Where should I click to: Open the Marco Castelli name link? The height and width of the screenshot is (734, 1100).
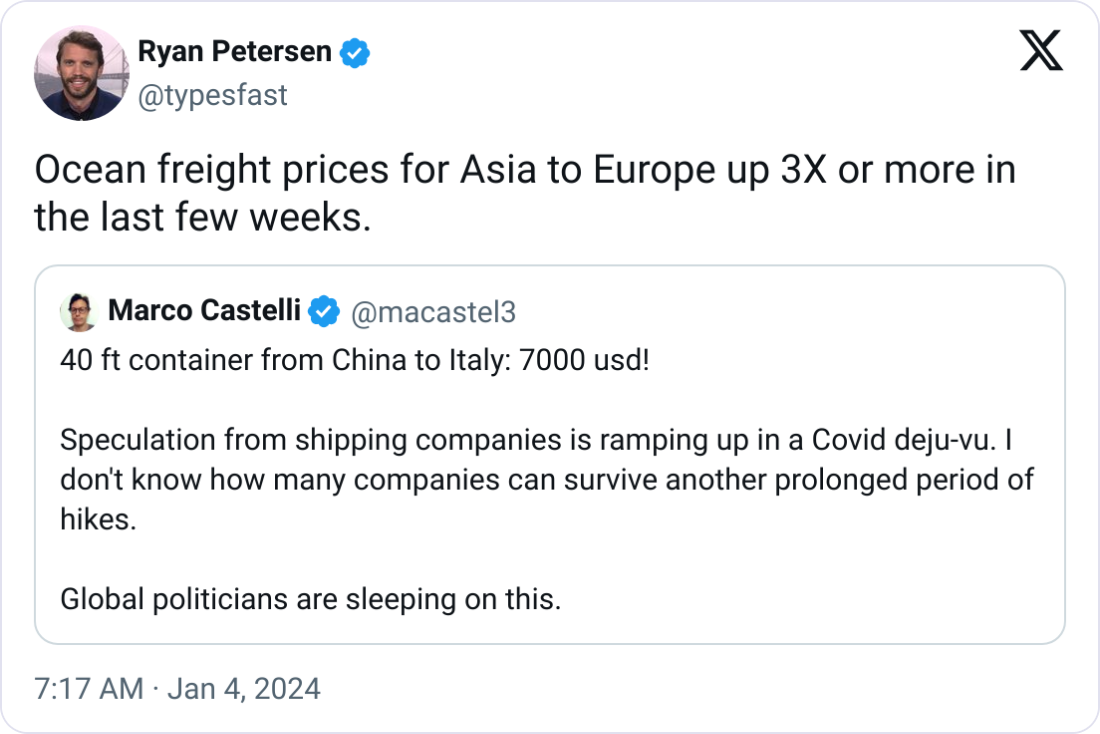point(204,311)
